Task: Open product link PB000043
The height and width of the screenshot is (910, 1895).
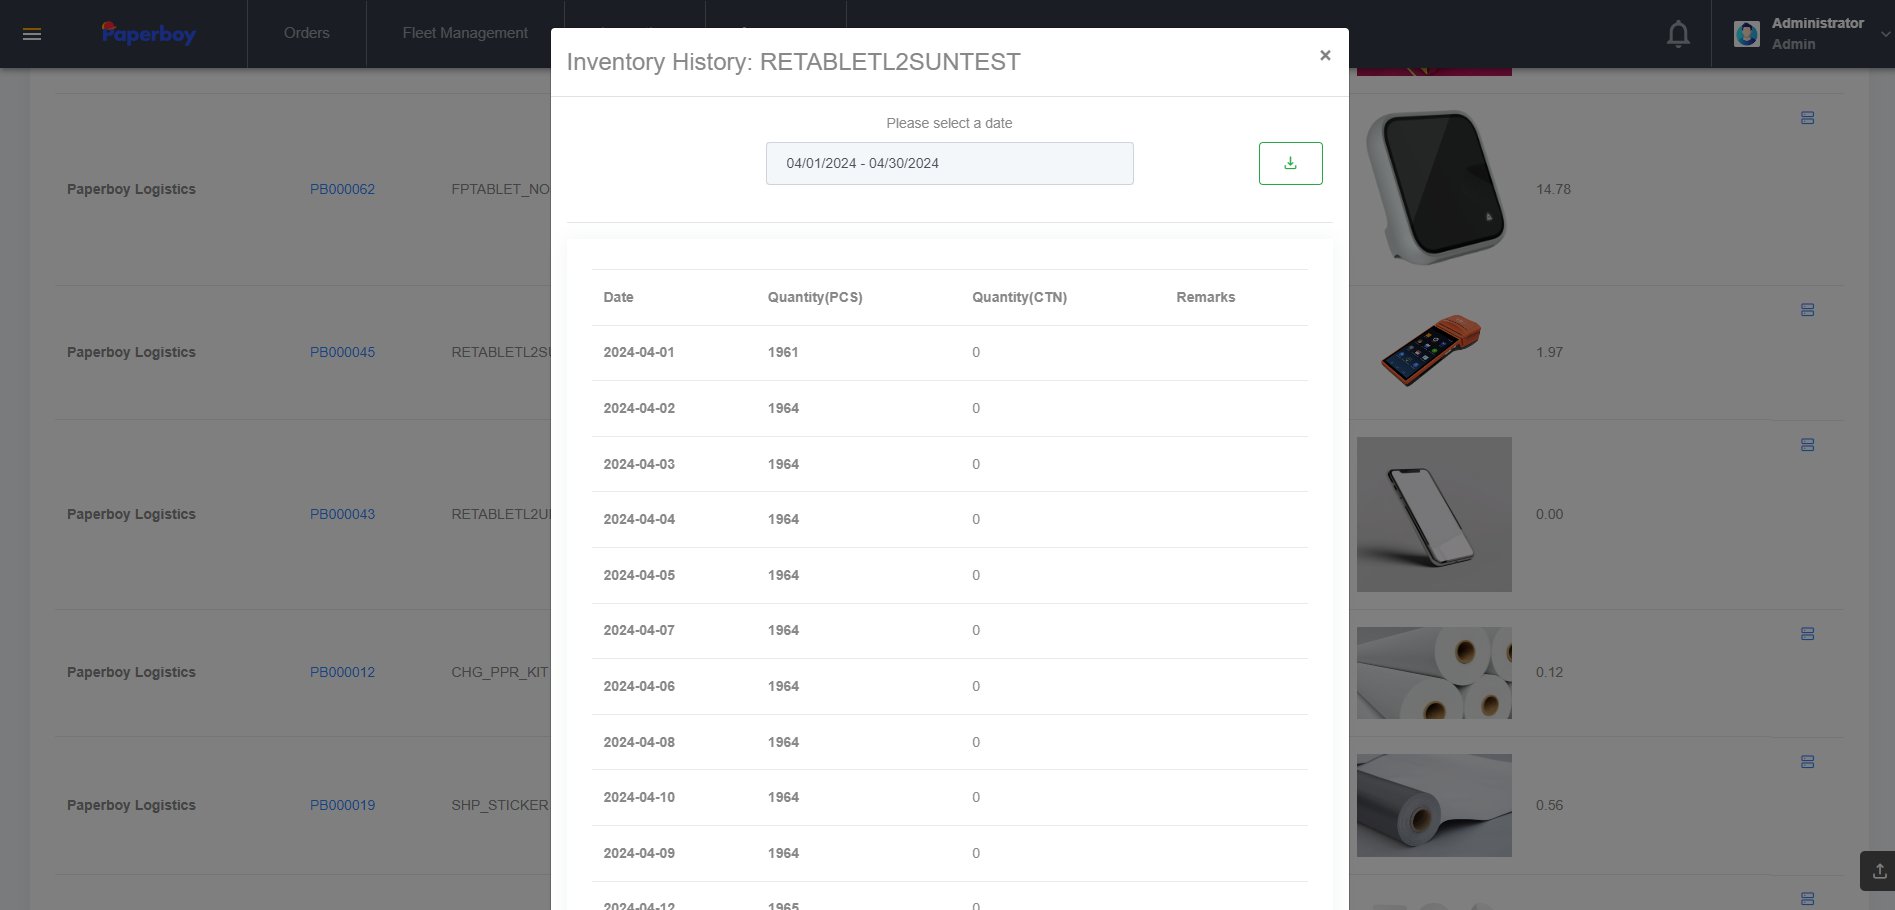Action: pyautogui.click(x=342, y=514)
